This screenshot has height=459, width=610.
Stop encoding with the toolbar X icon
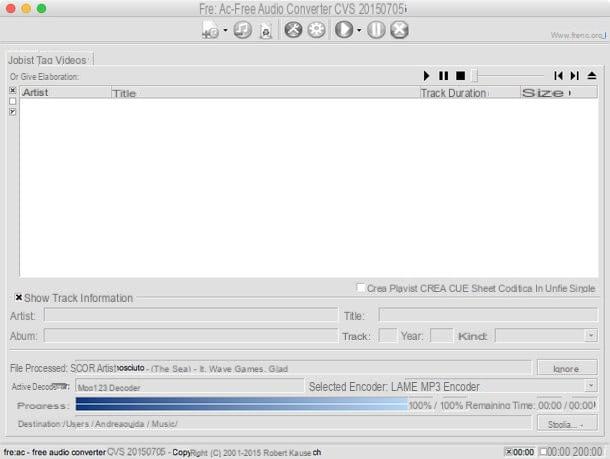pos(400,30)
